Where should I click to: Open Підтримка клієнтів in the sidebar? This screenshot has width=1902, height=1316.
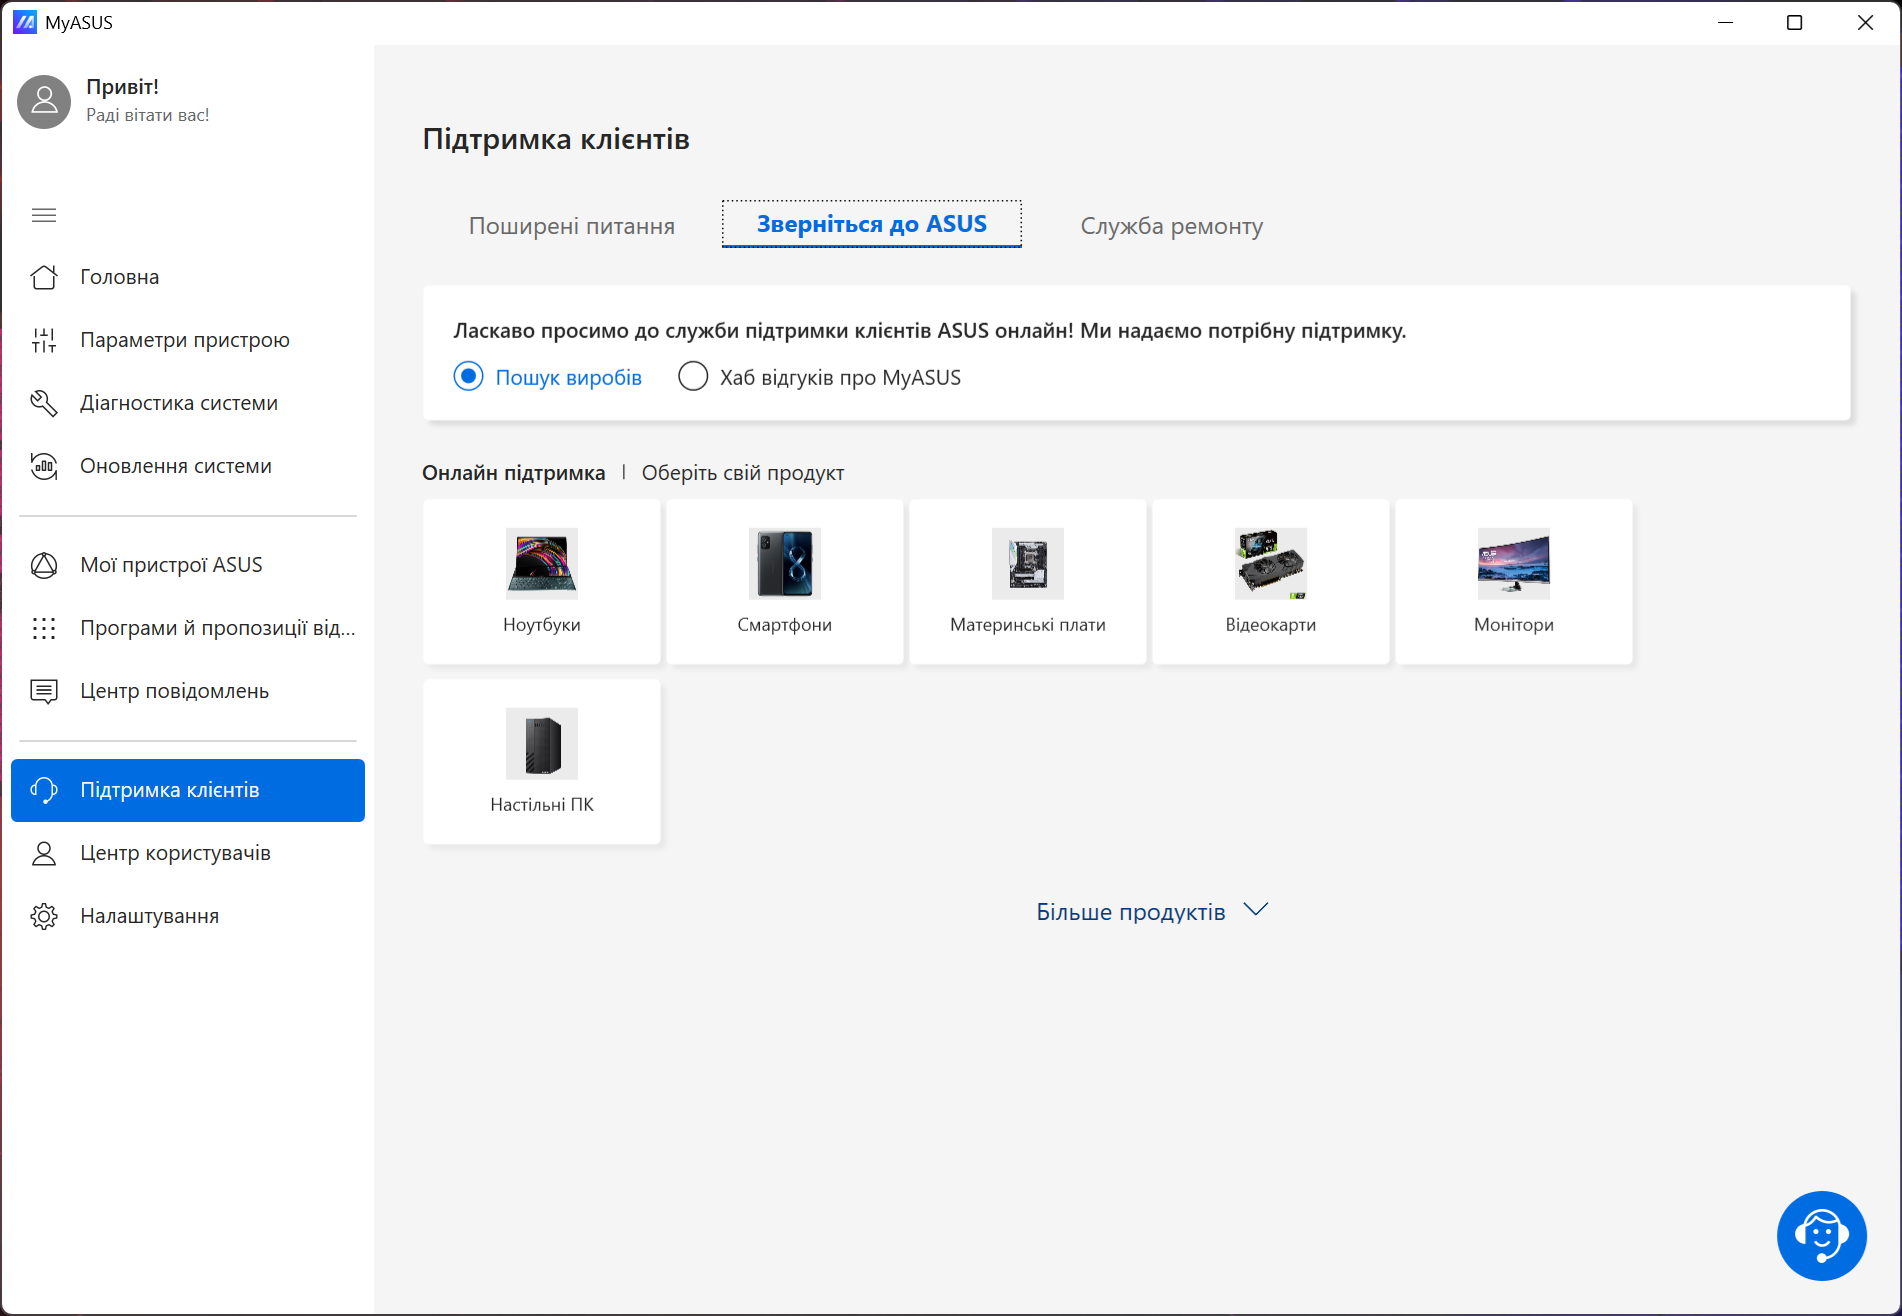point(188,790)
